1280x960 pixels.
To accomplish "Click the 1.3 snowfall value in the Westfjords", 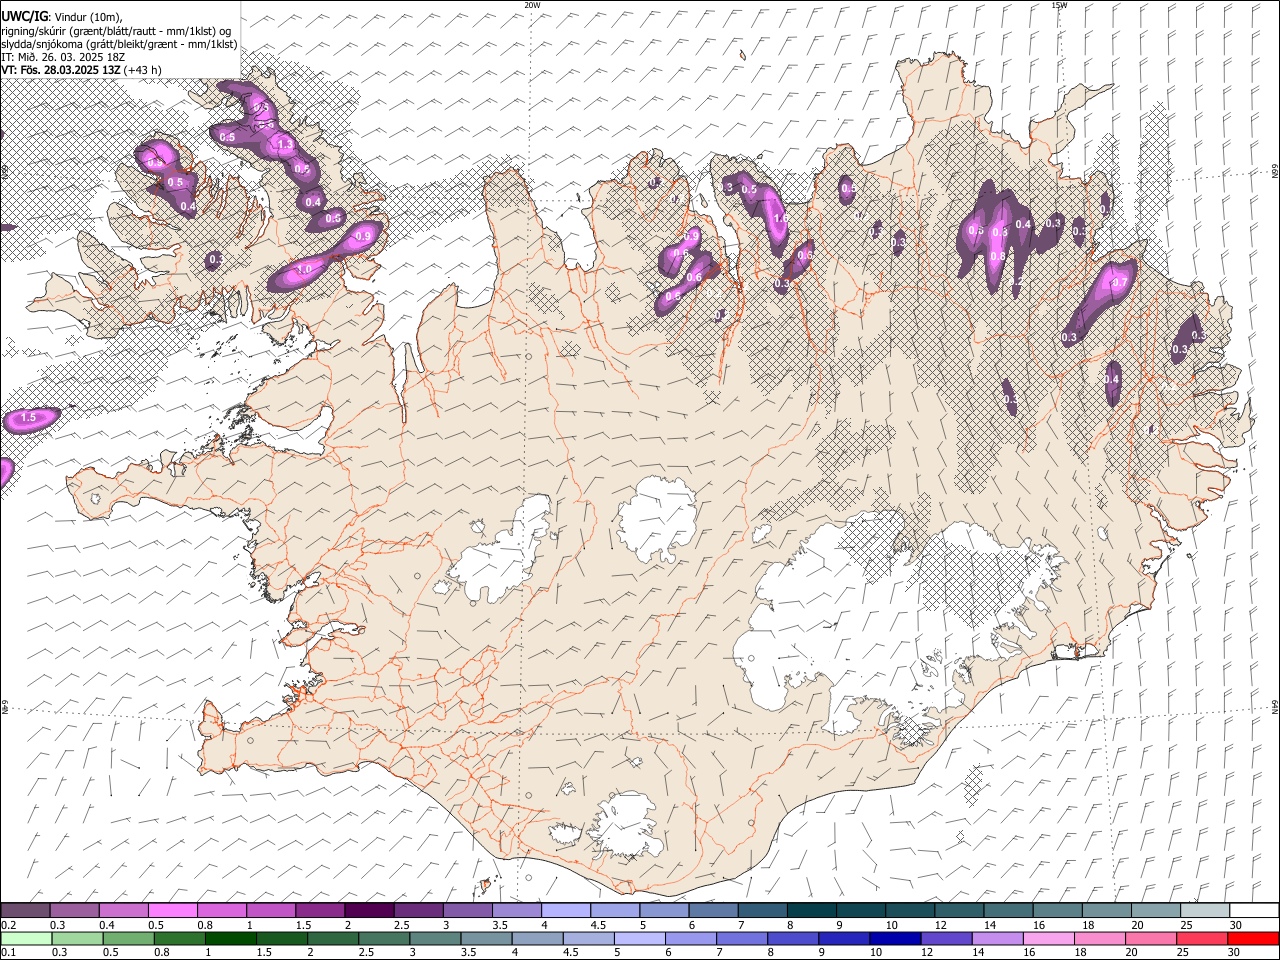I will point(285,145).
